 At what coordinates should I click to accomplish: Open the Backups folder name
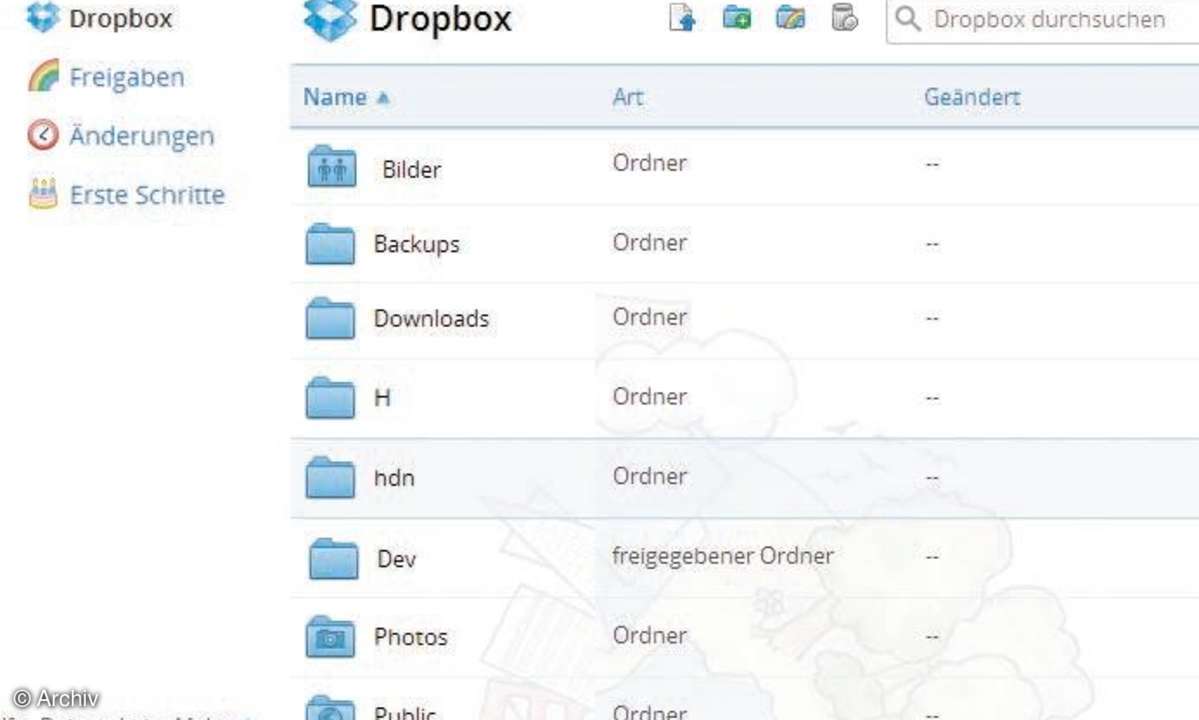pyautogui.click(x=417, y=244)
